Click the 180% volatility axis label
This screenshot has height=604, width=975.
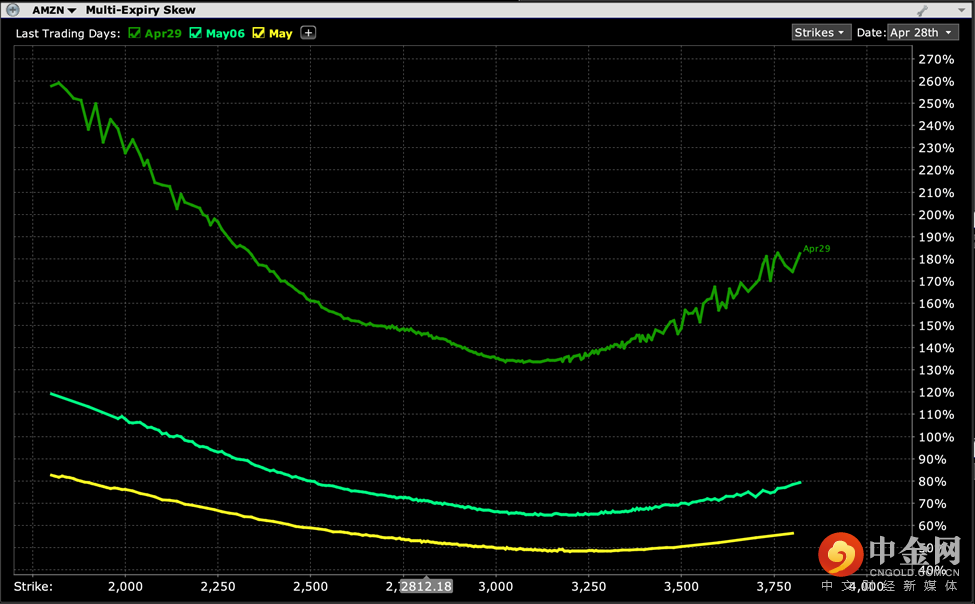(936, 259)
